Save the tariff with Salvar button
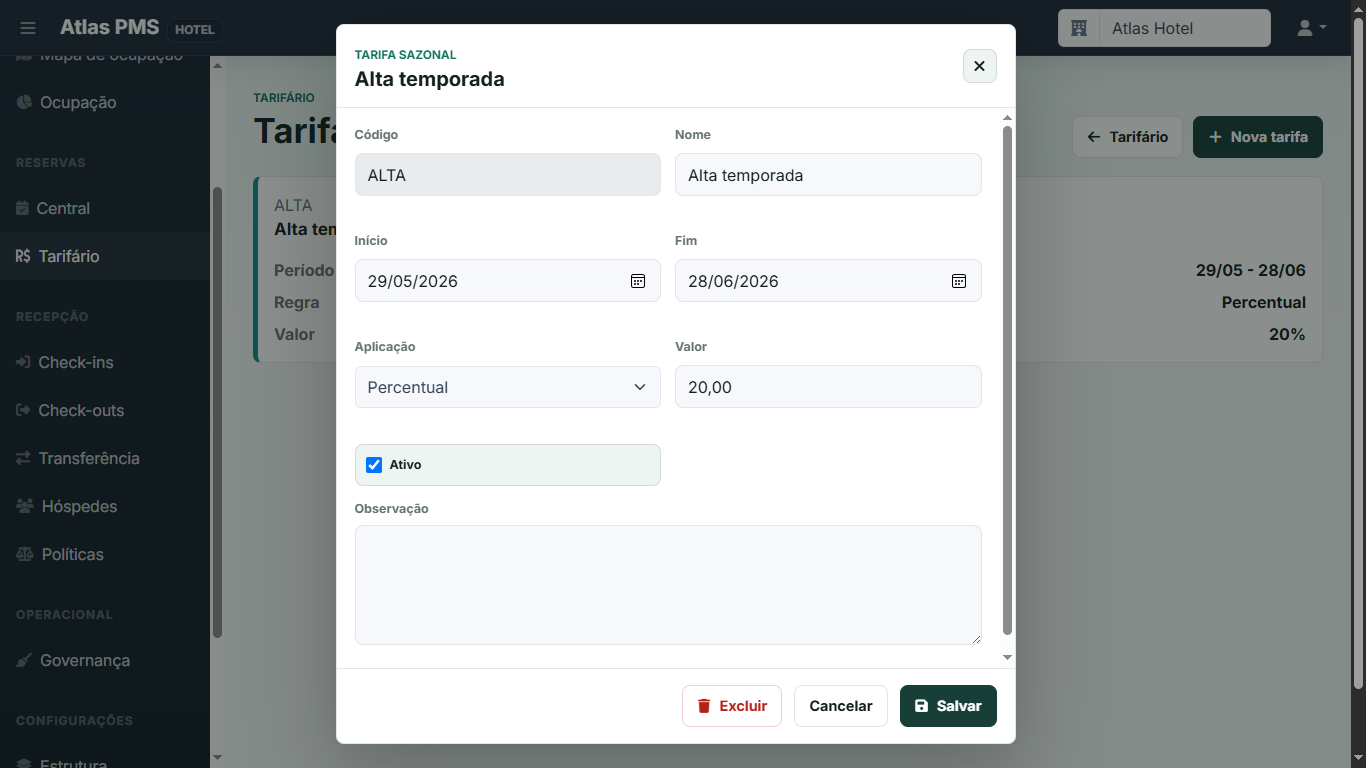 pyautogui.click(x=948, y=706)
